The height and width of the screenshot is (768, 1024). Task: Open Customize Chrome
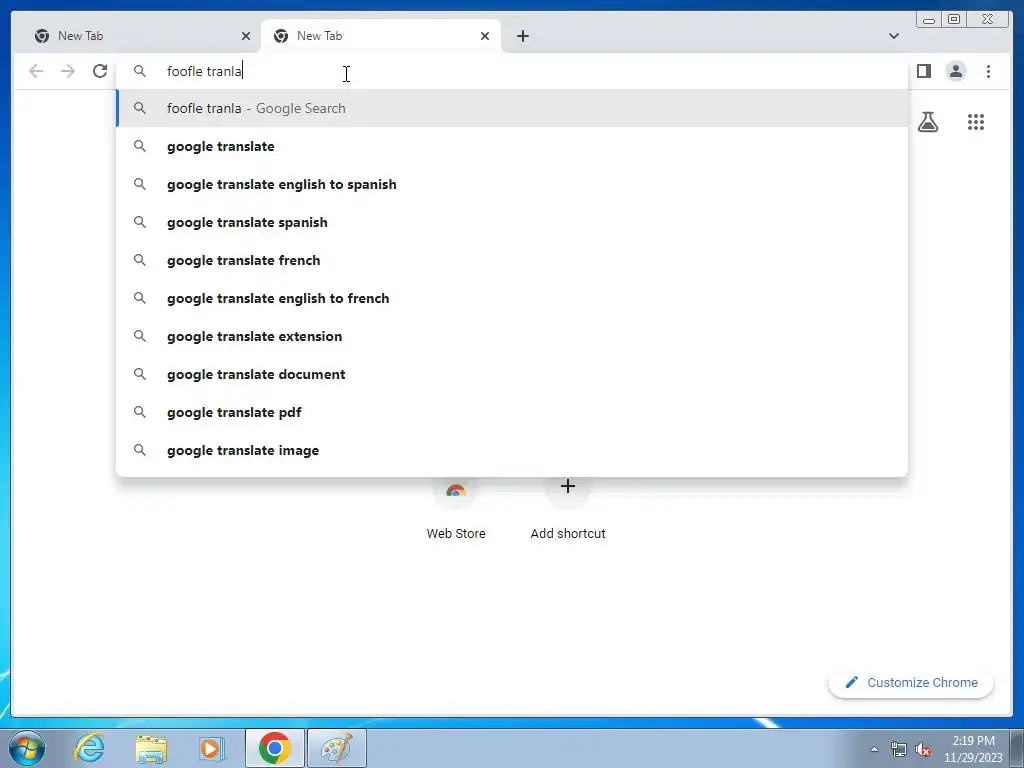911,682
